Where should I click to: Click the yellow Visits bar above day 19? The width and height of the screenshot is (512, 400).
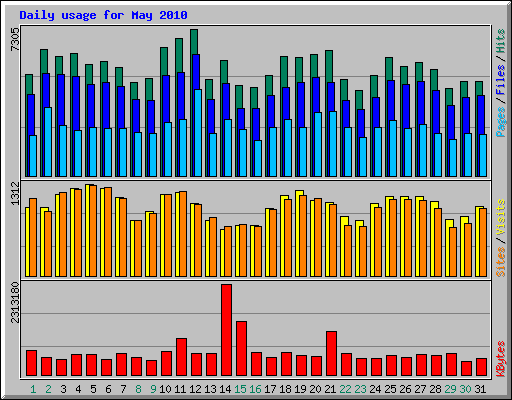click(x=297, y=233)
